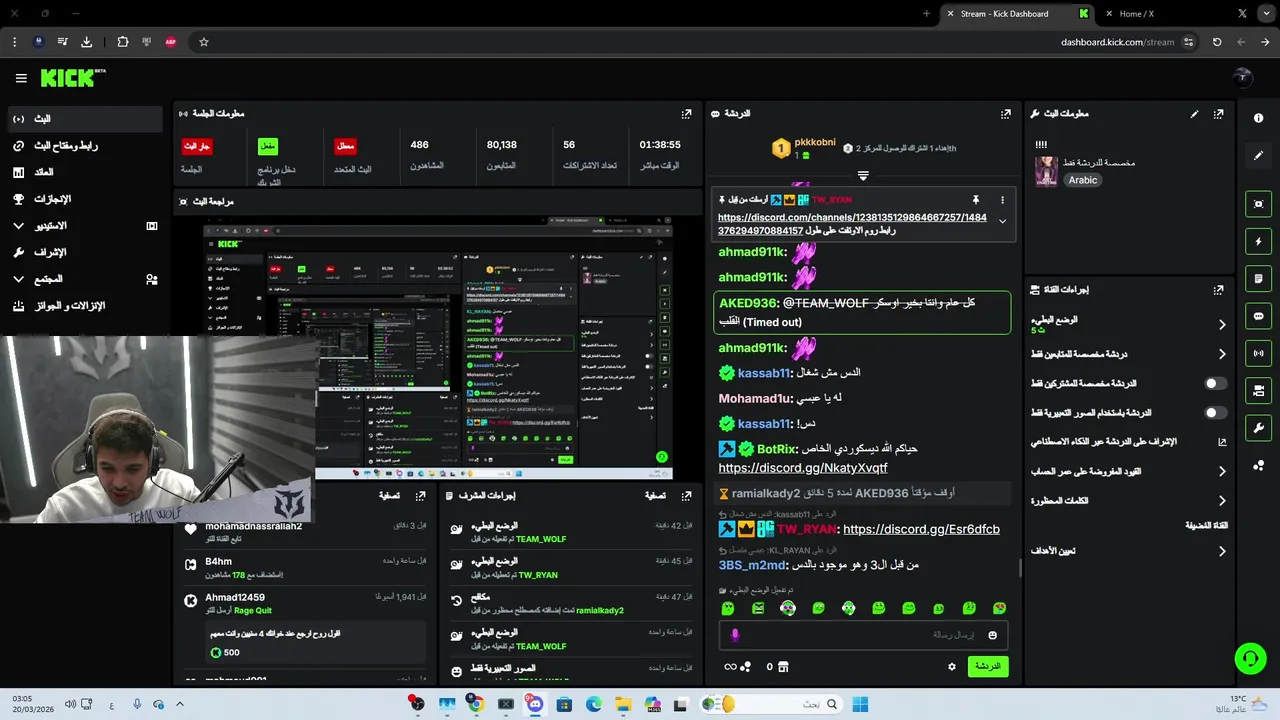Open the green headset support button
This screenshot has height=720, width=1280.
1250,658
